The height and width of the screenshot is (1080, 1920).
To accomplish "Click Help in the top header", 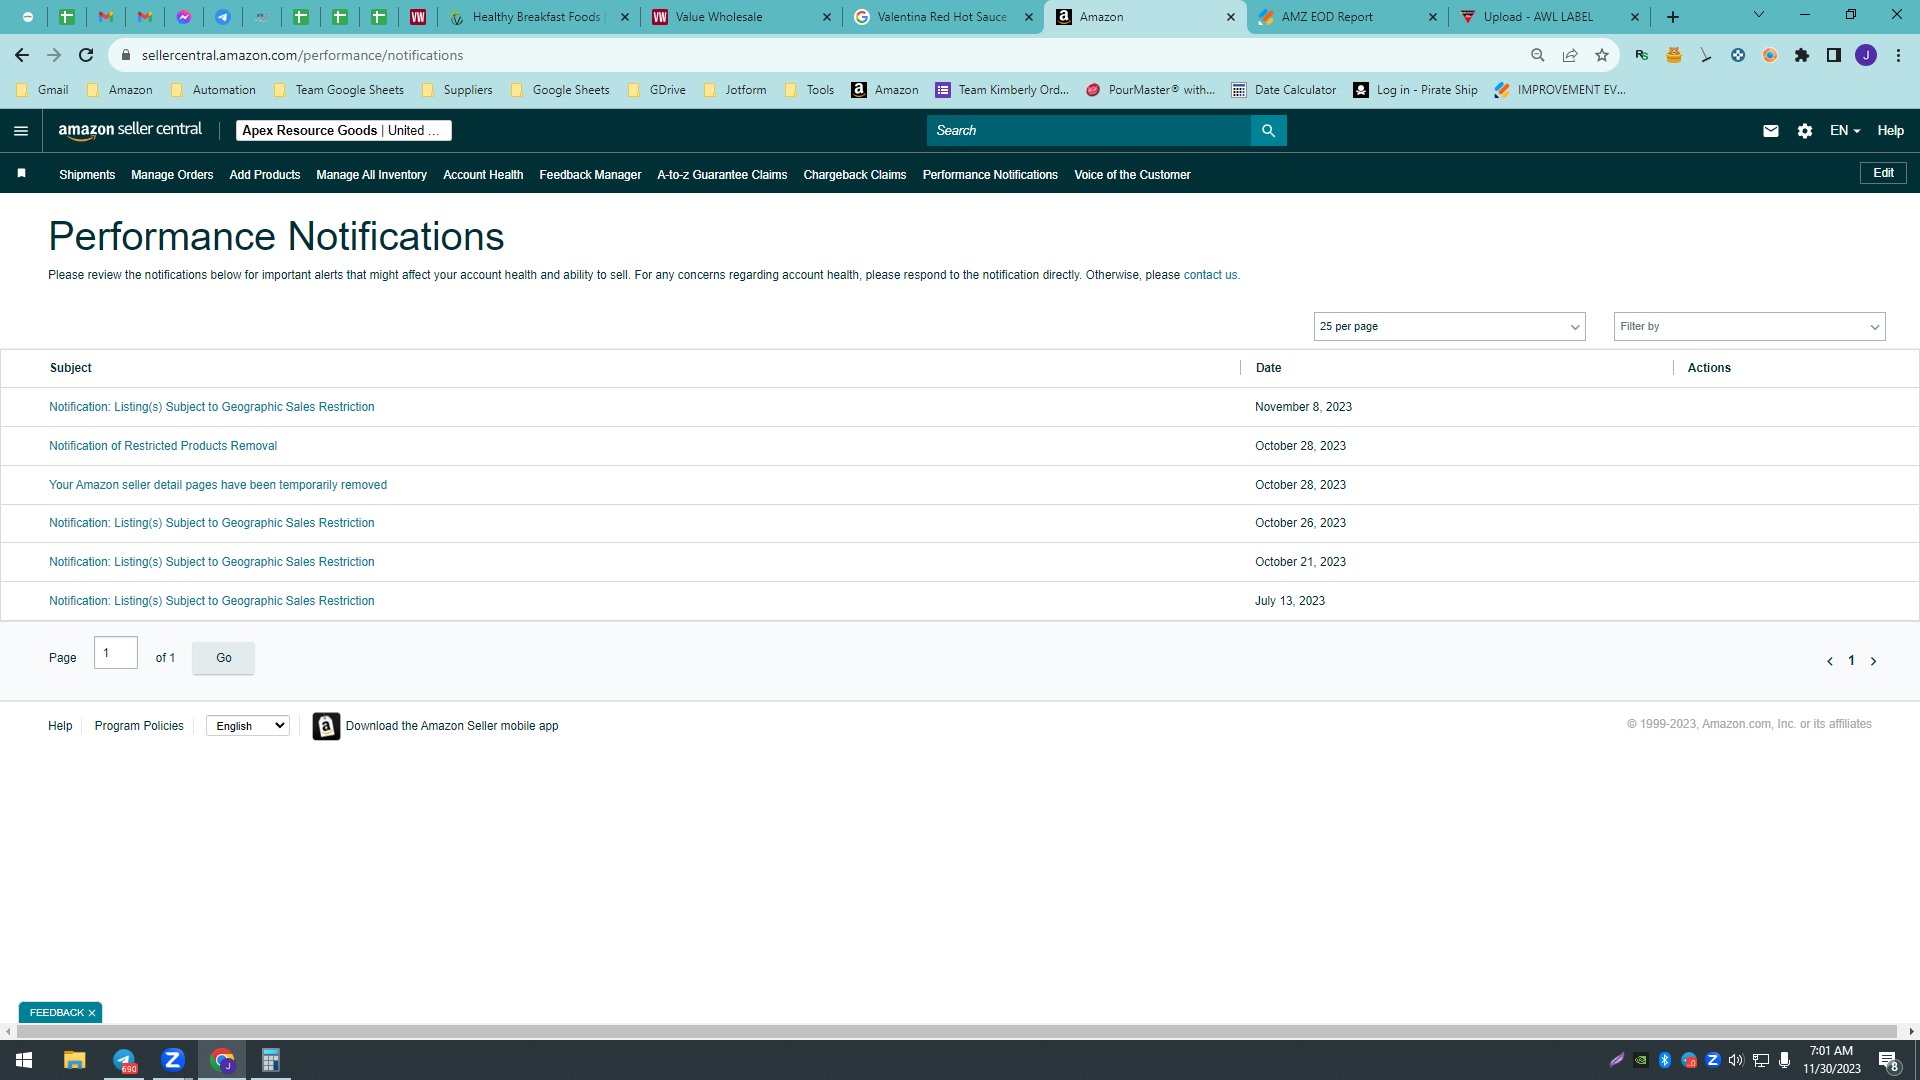I will coord(1890,131).
